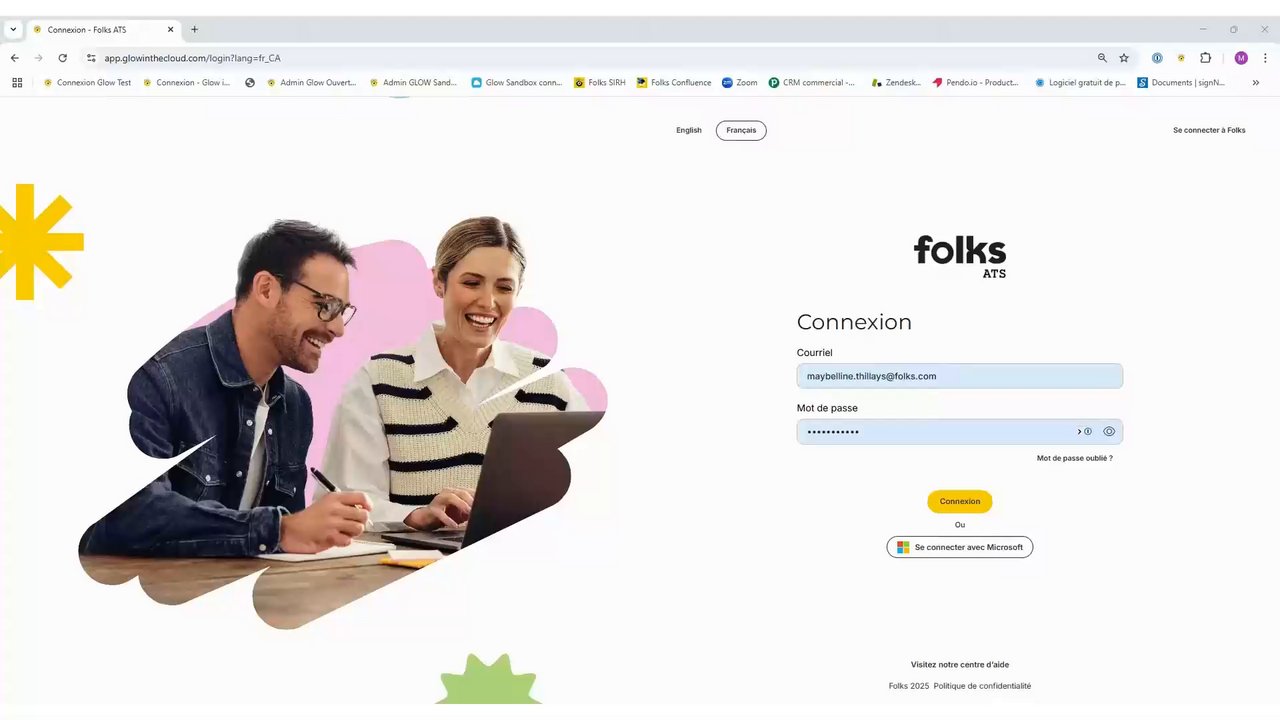Open the zoom magnifier icon in address bar

coord(1102,58)
